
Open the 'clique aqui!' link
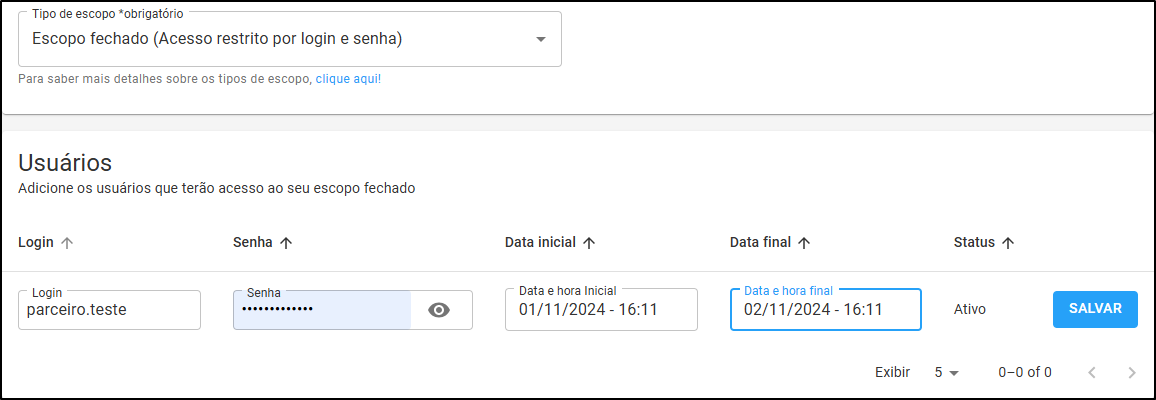click(348, 79)
